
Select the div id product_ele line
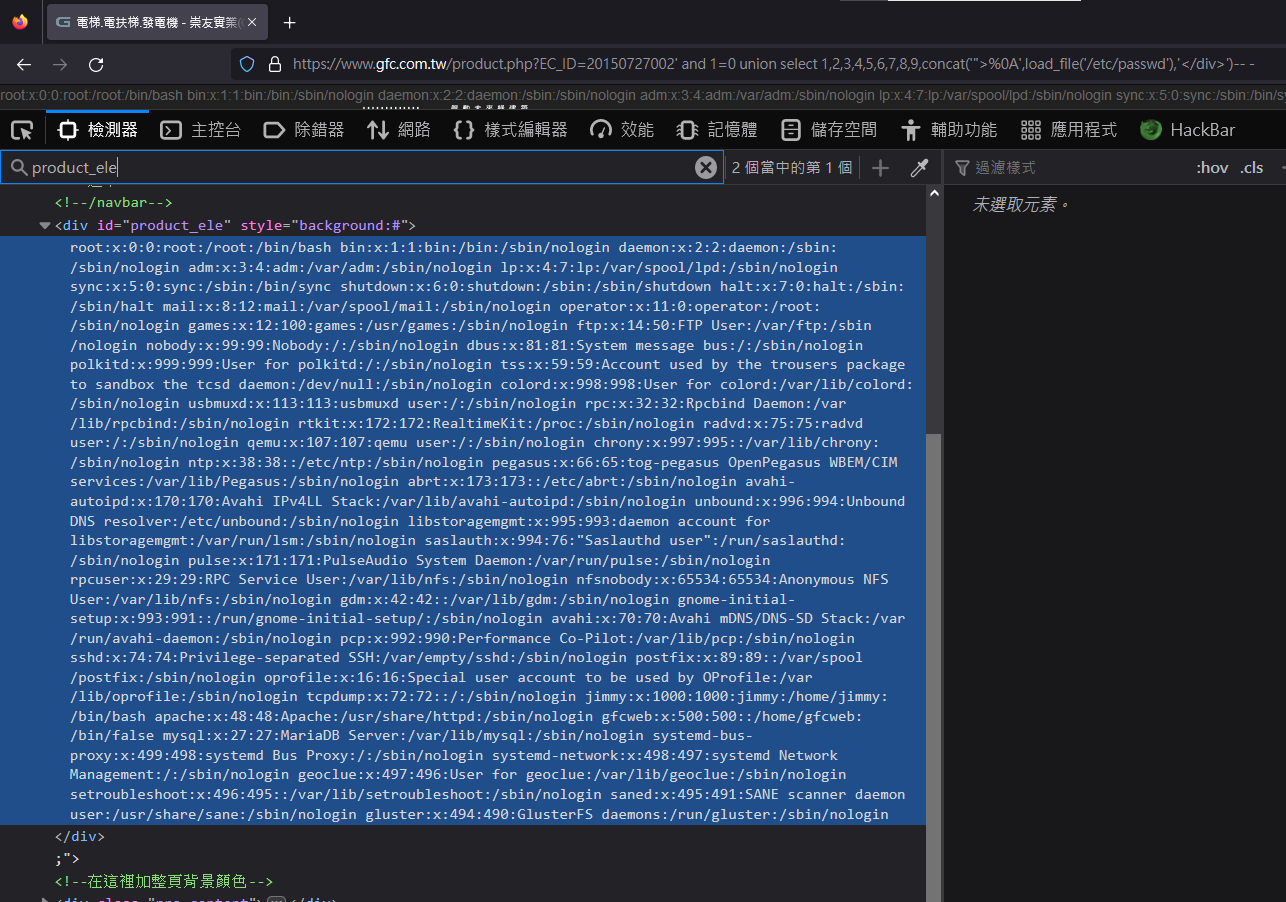click(235, 226)
